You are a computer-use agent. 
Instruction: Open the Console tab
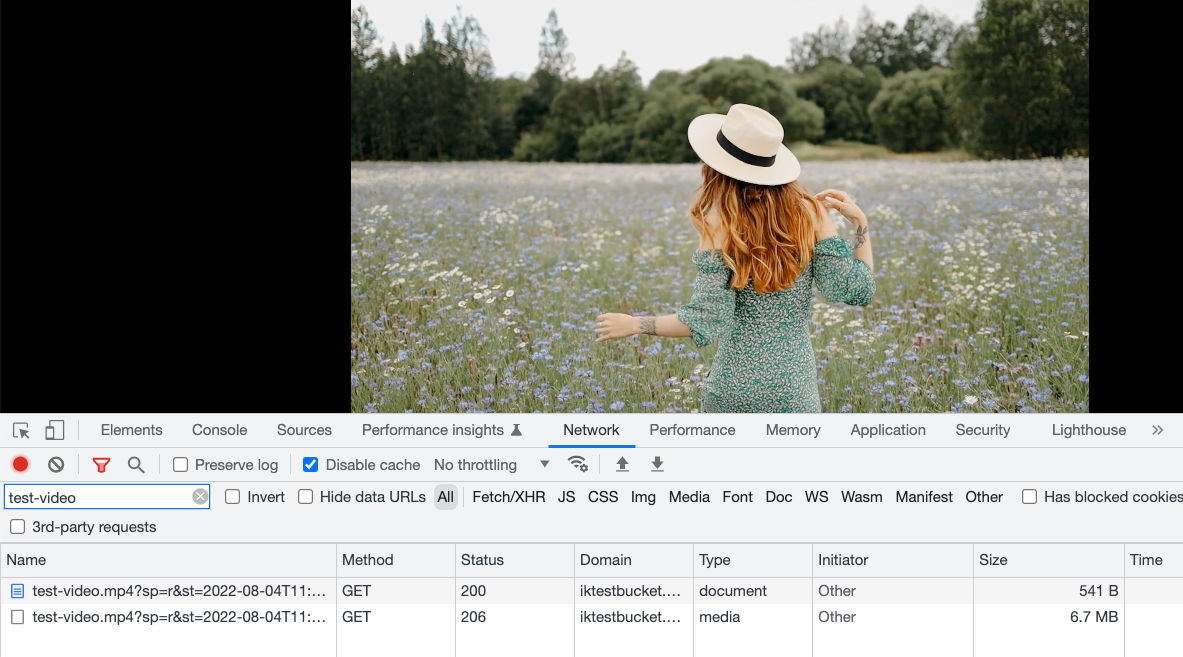[x=220, y=430]
